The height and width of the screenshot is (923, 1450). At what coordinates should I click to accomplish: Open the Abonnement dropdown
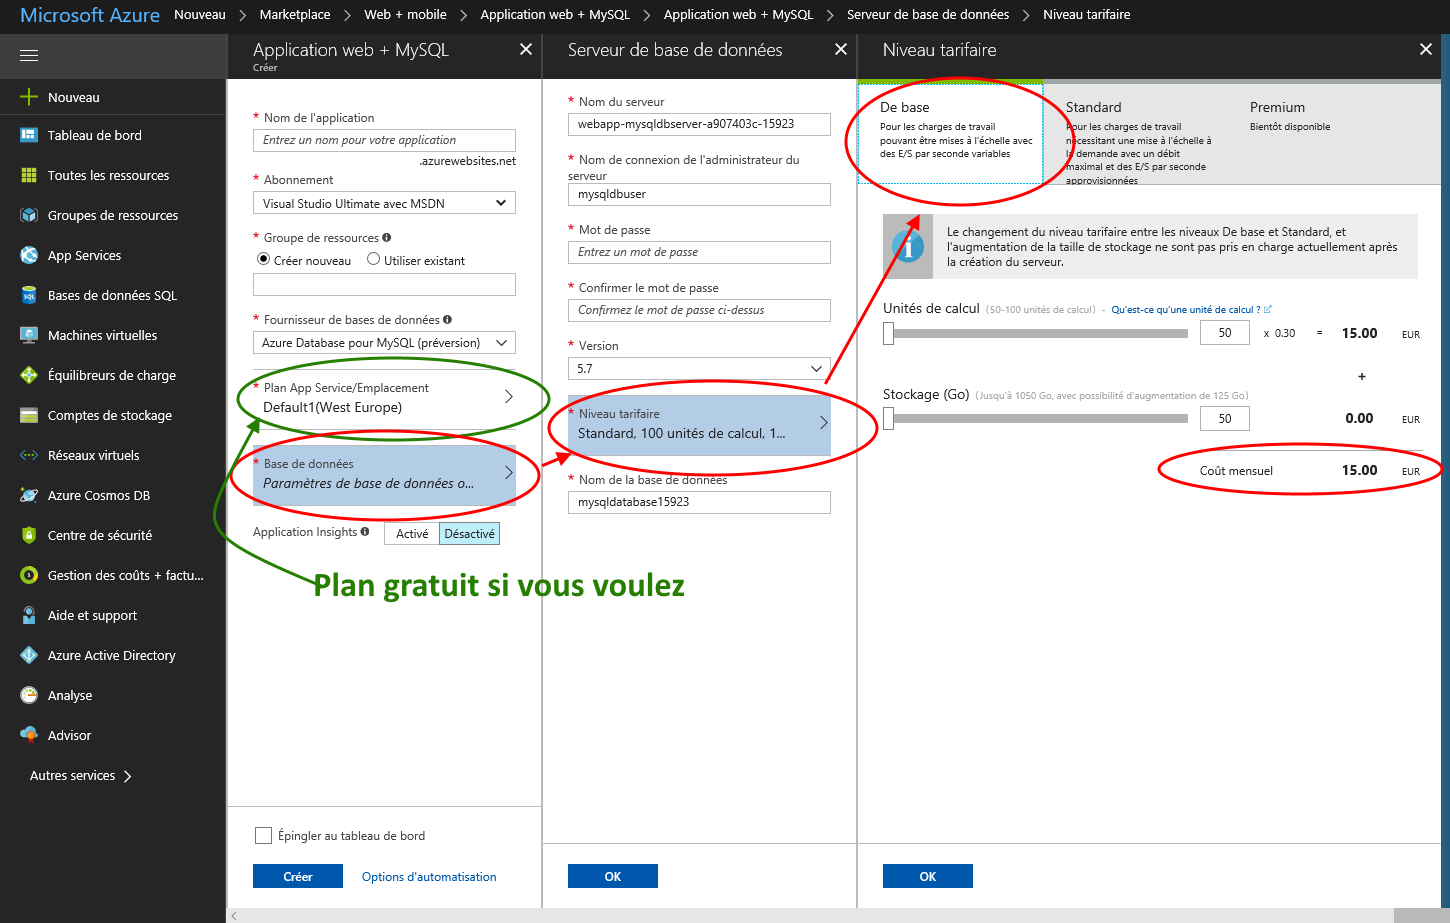point(384,203)
